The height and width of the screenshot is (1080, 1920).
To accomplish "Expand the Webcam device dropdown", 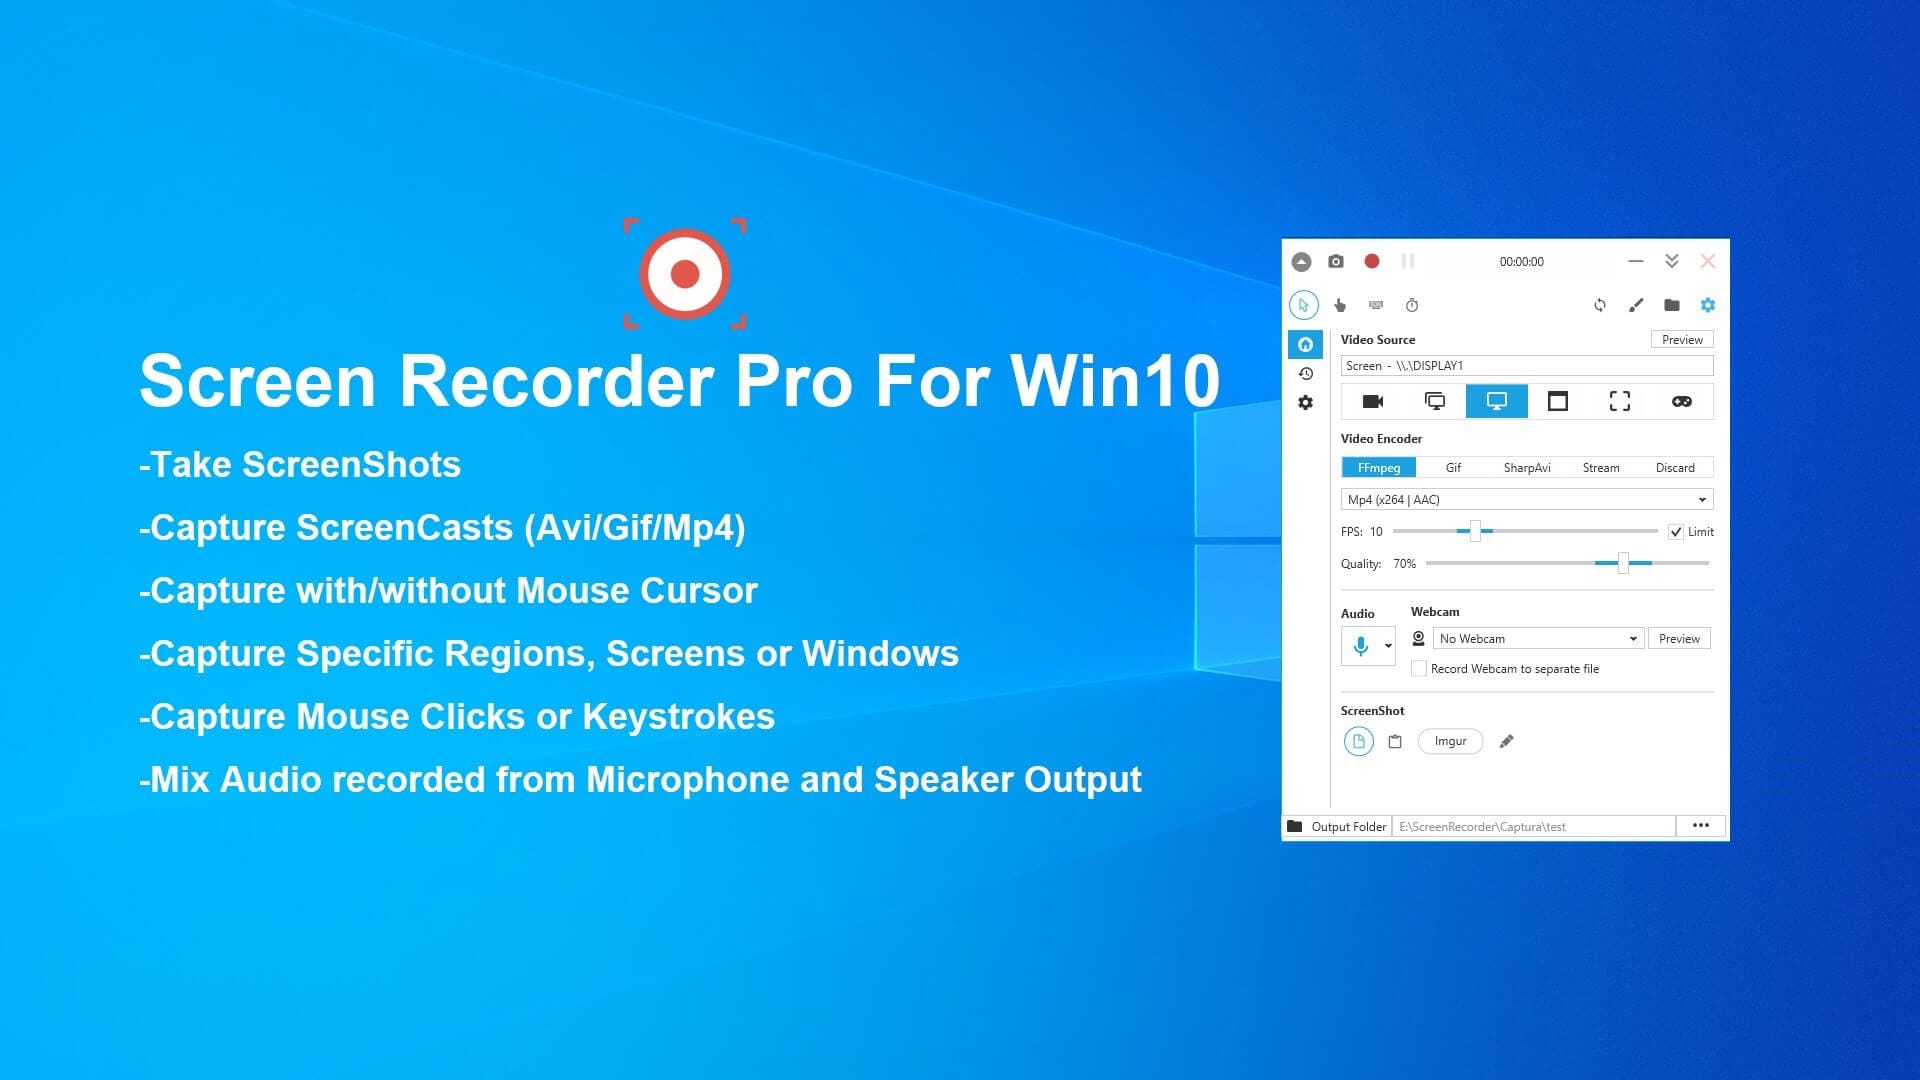I will (1633, 638).
